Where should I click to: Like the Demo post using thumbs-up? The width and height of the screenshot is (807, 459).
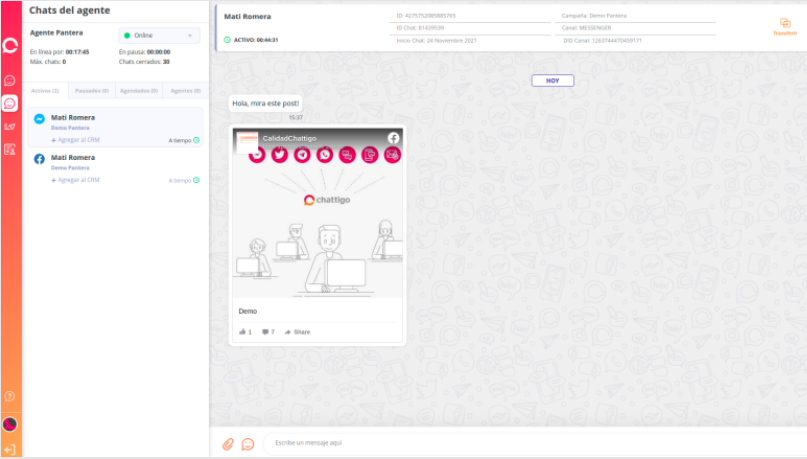click(245, 331)
